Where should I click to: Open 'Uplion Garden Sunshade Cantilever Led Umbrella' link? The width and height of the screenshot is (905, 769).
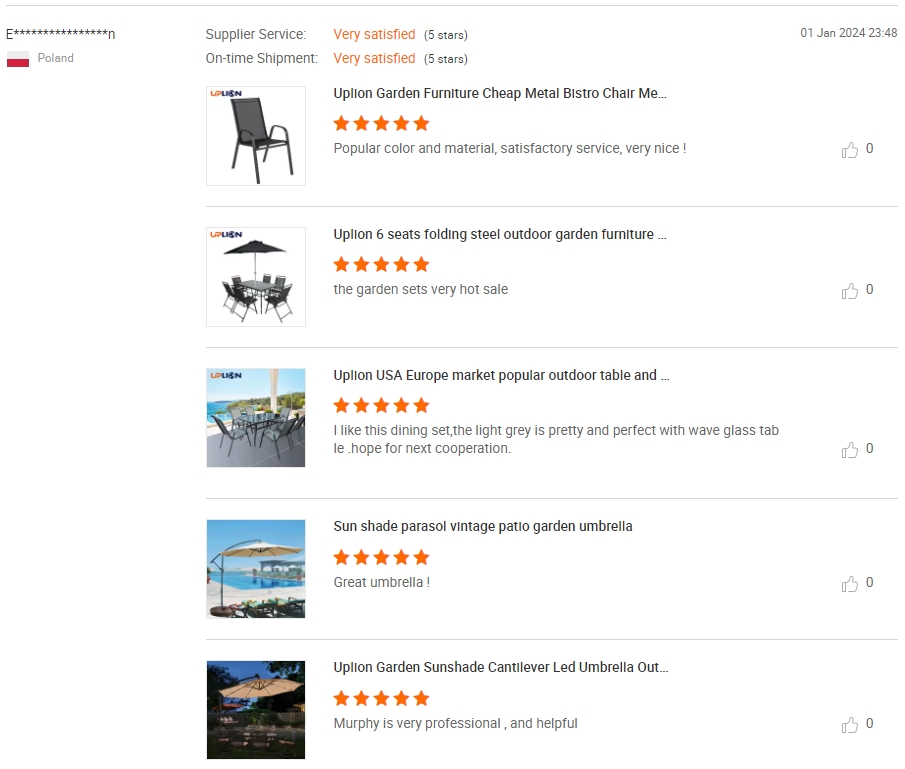pyautogui.click(x=501, y=668)
